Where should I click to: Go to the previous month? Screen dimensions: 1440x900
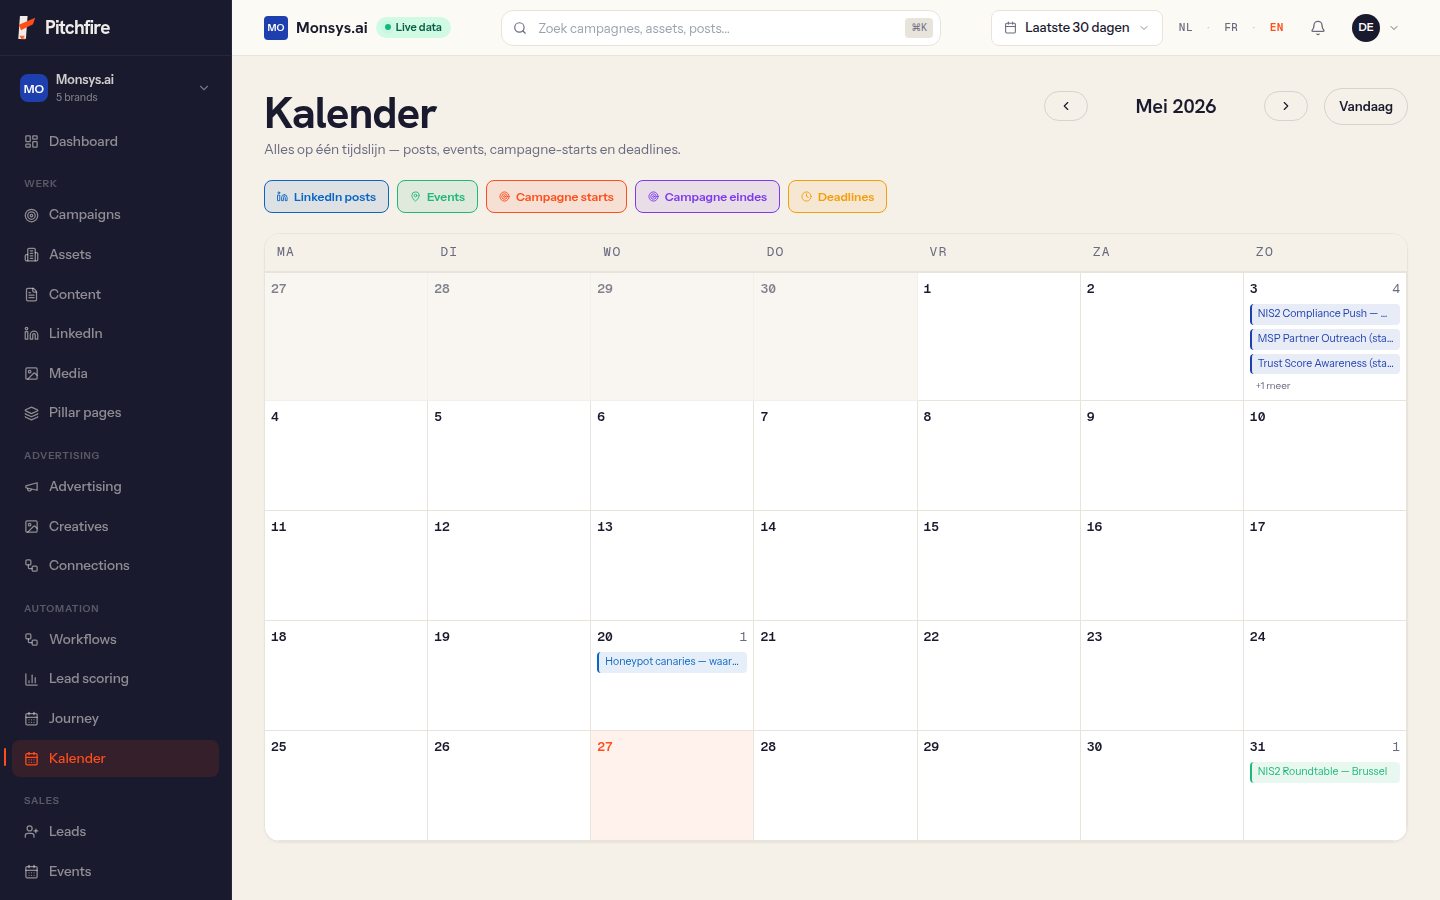pyautogui.click(x=1066, y=106)
